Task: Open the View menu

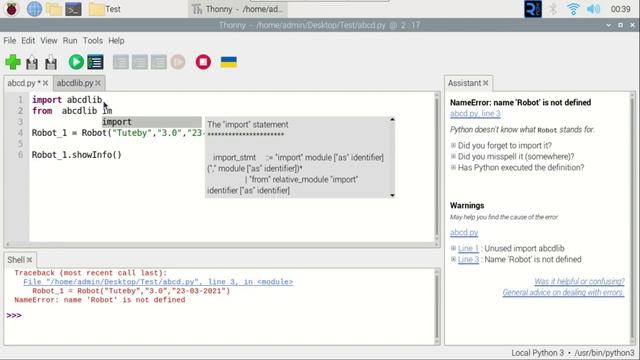Action: 49,40
